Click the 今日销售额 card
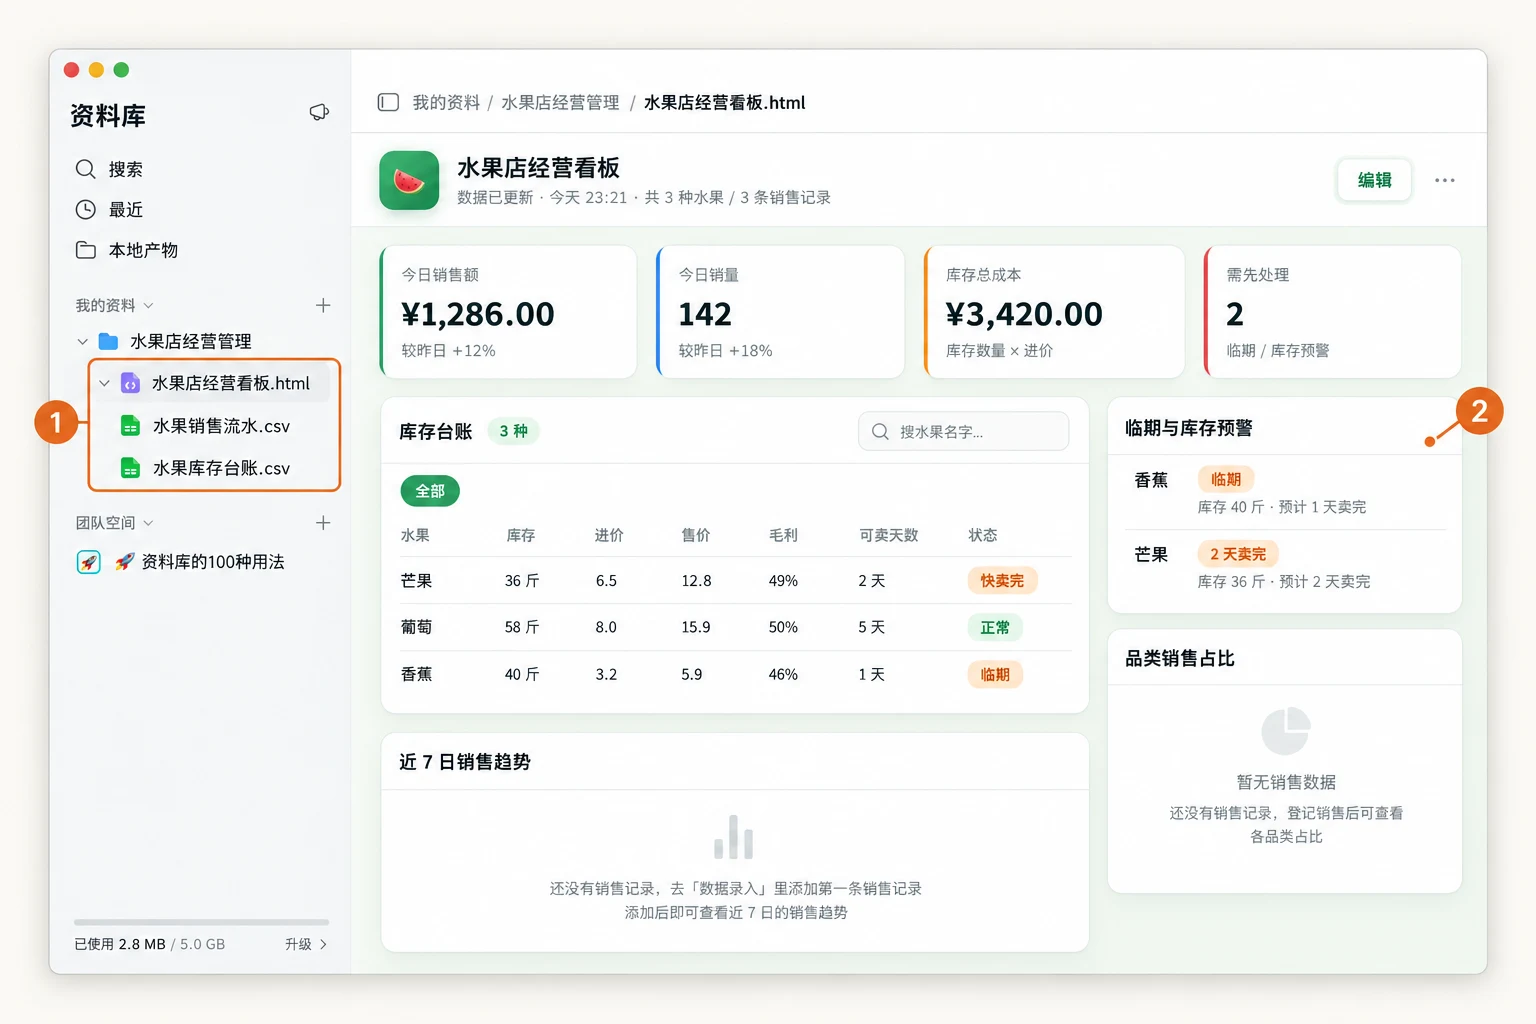 click(x=508, y=312)
